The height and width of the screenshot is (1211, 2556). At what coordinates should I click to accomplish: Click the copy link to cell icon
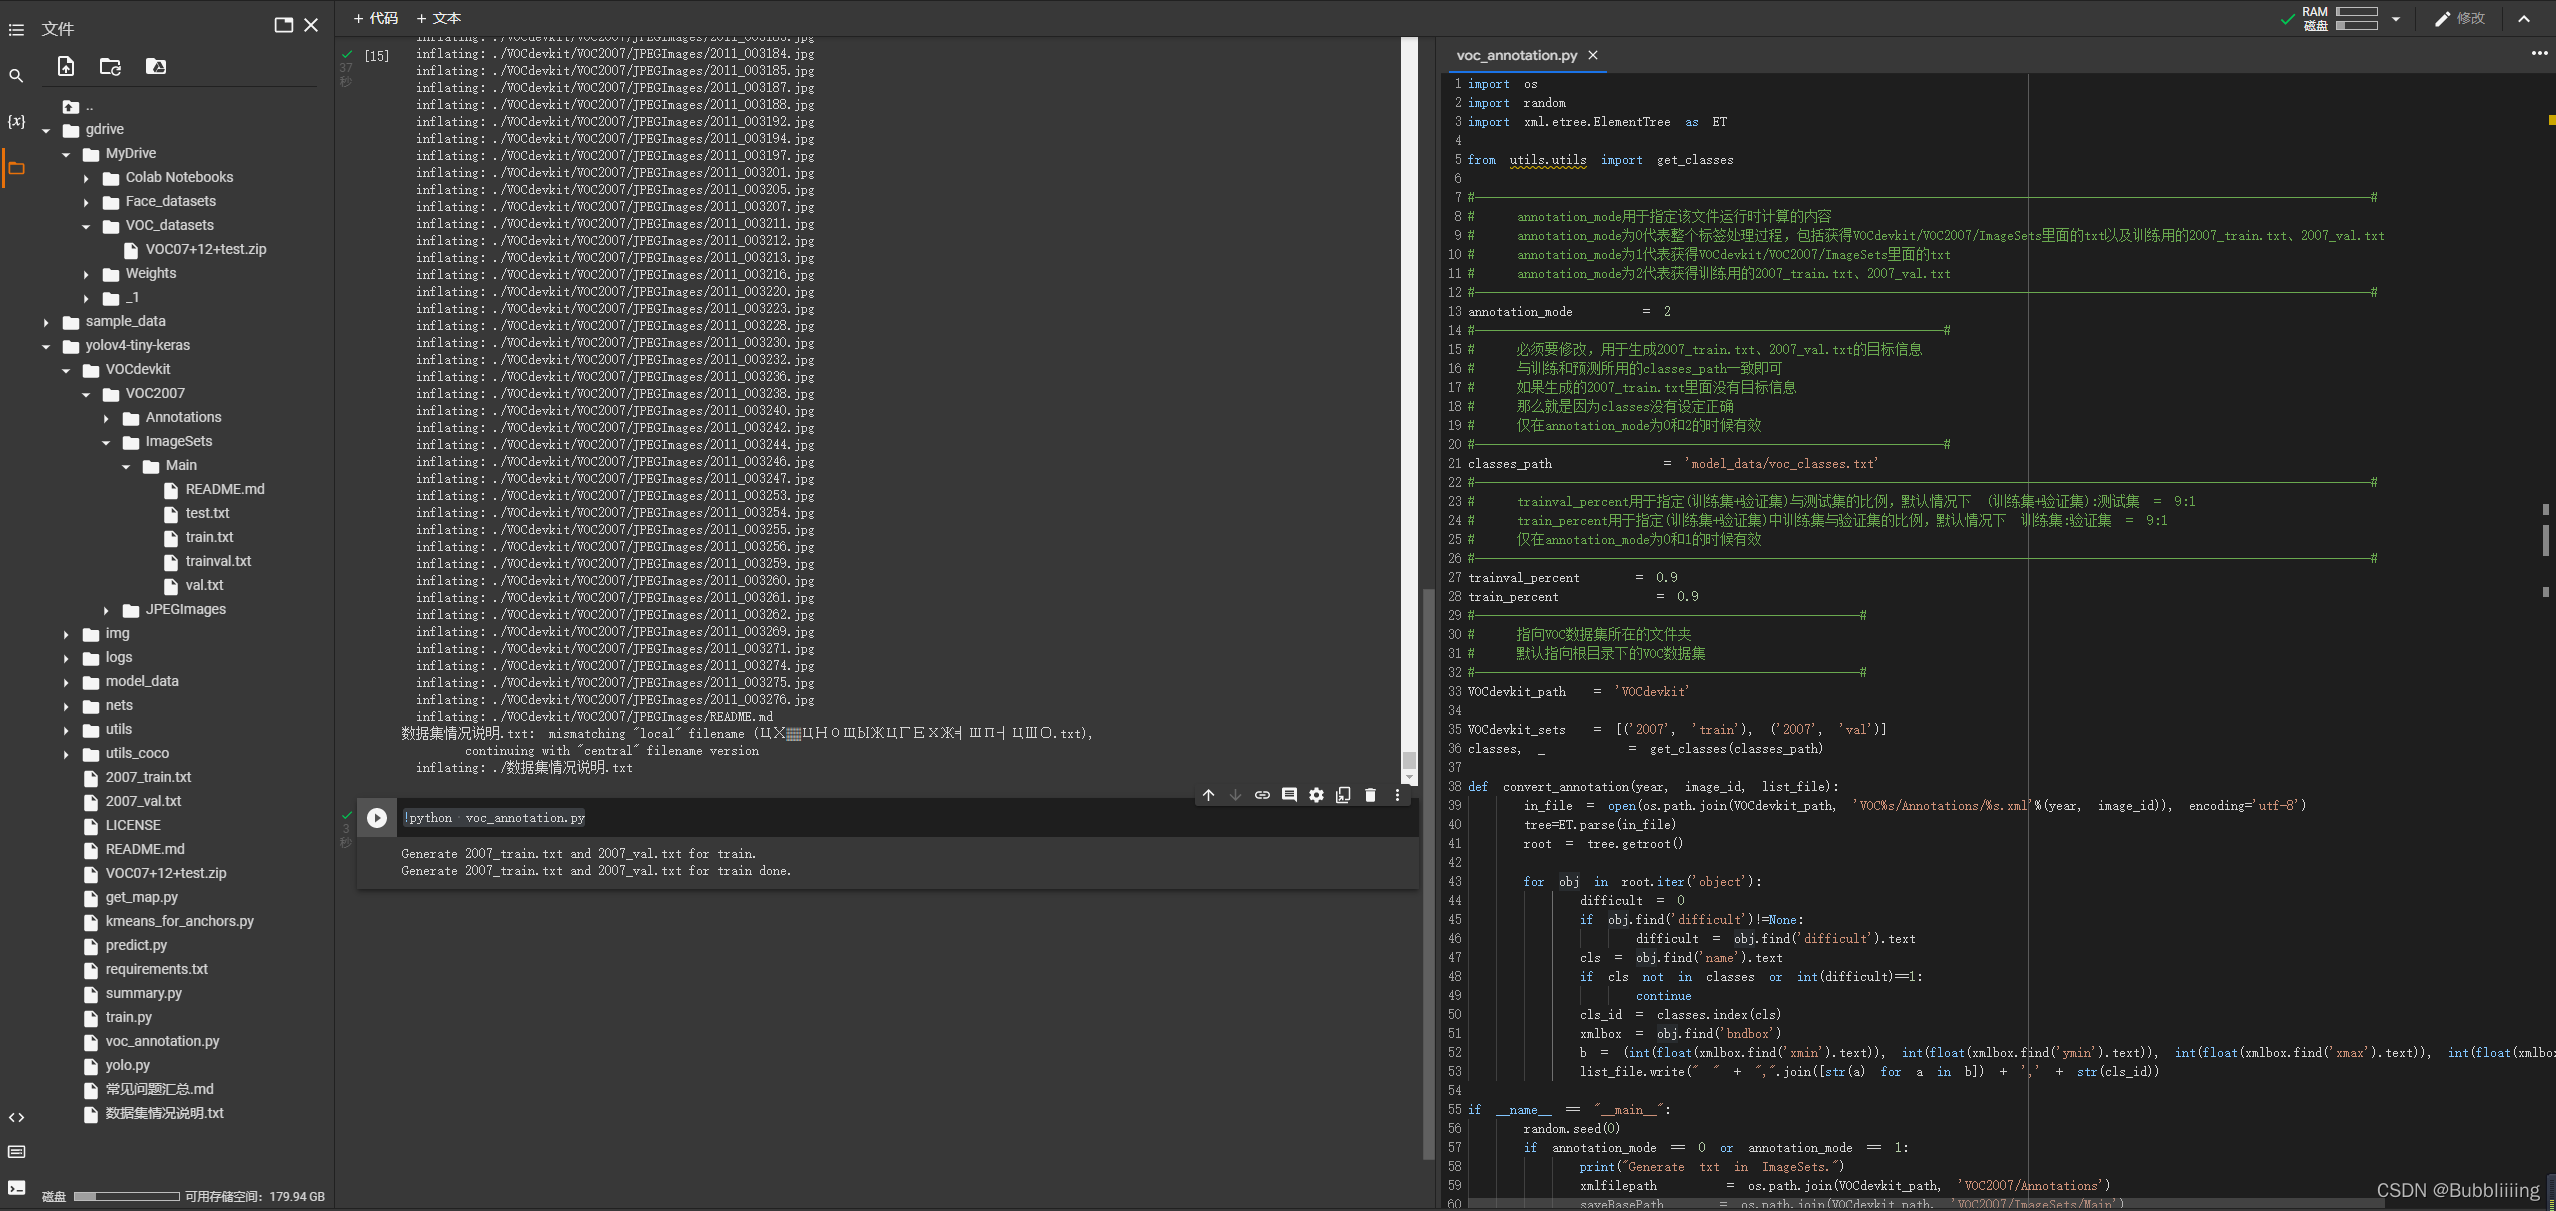(x=1262, y=795)
